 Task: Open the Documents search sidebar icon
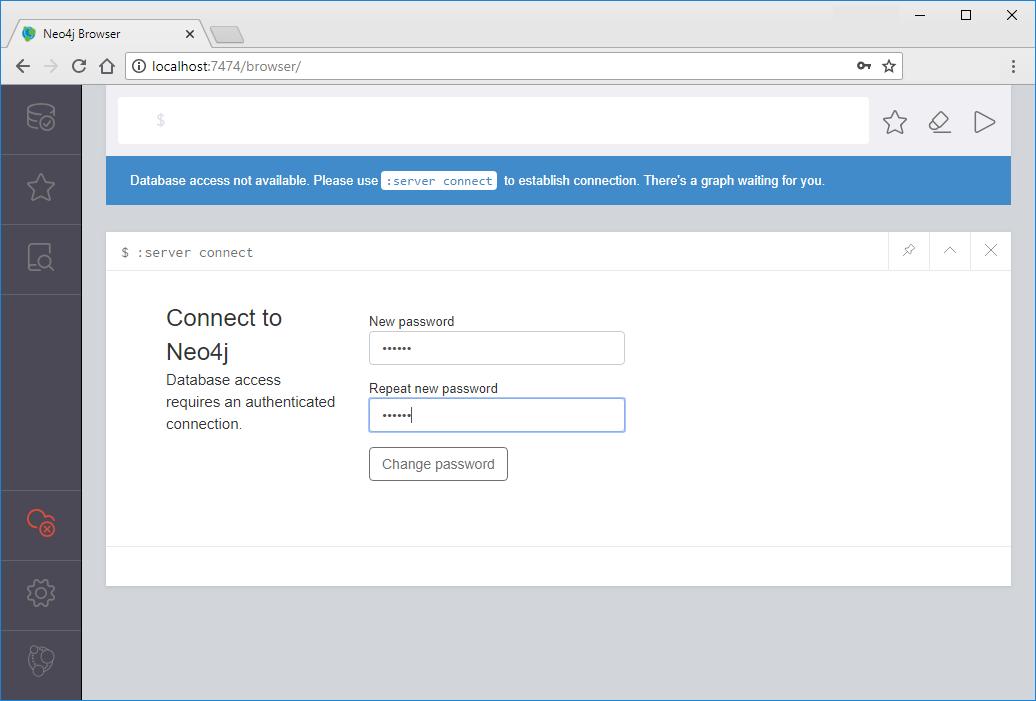[41, 258]
